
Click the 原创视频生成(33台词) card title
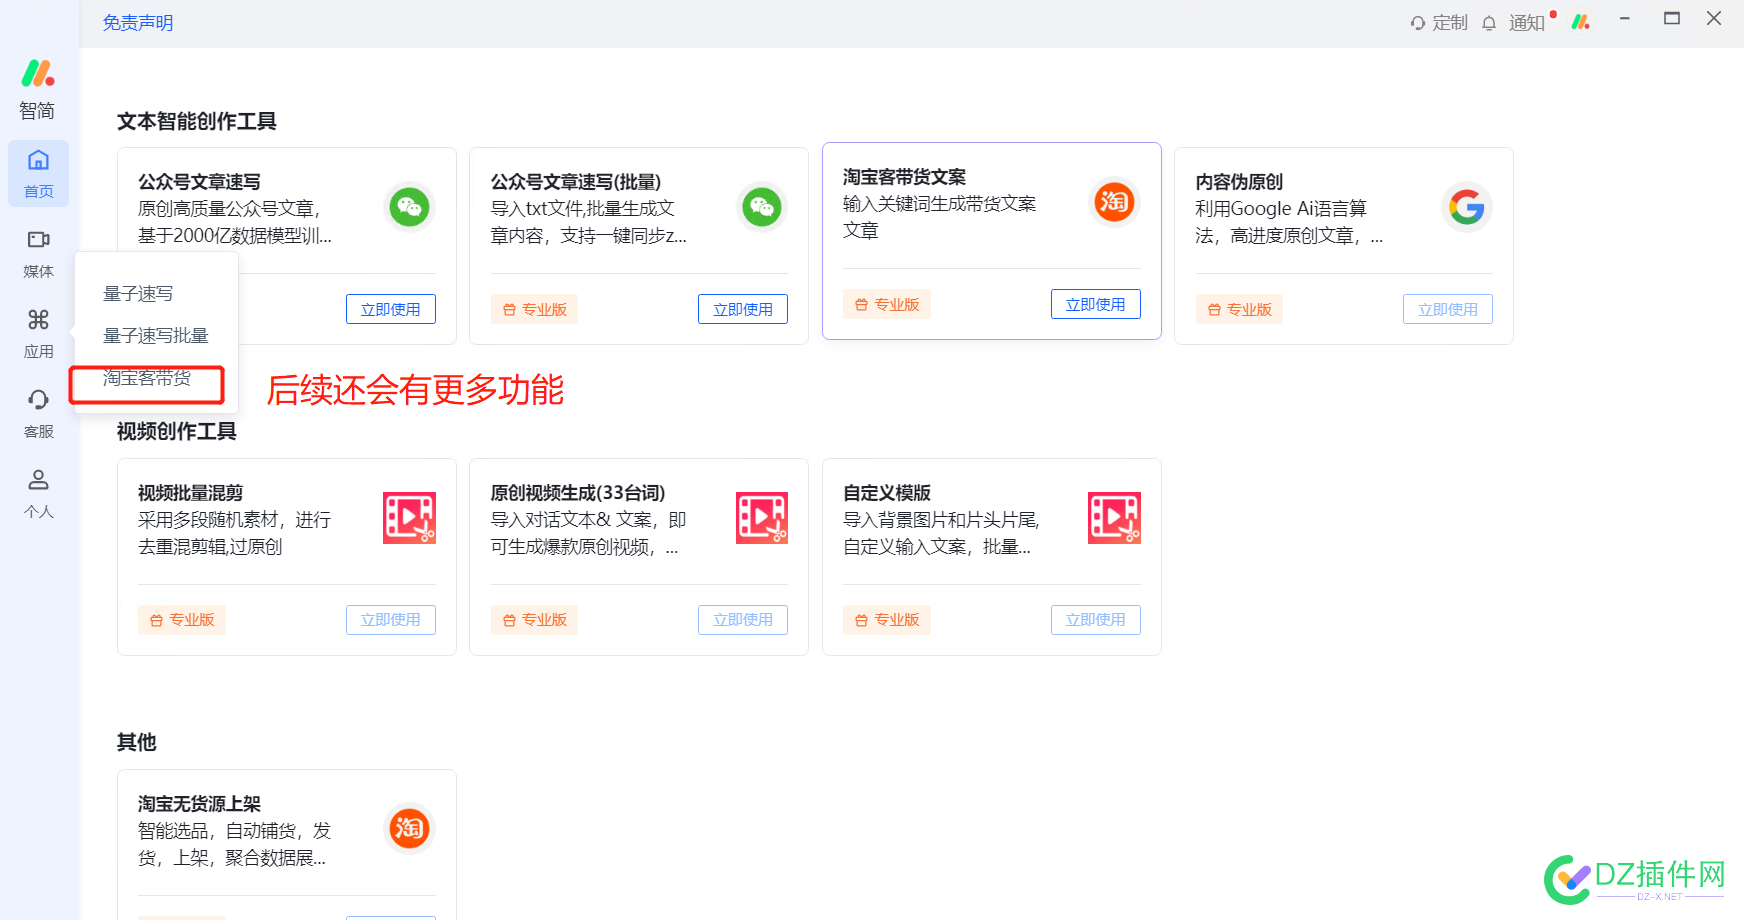click(578, 493)
